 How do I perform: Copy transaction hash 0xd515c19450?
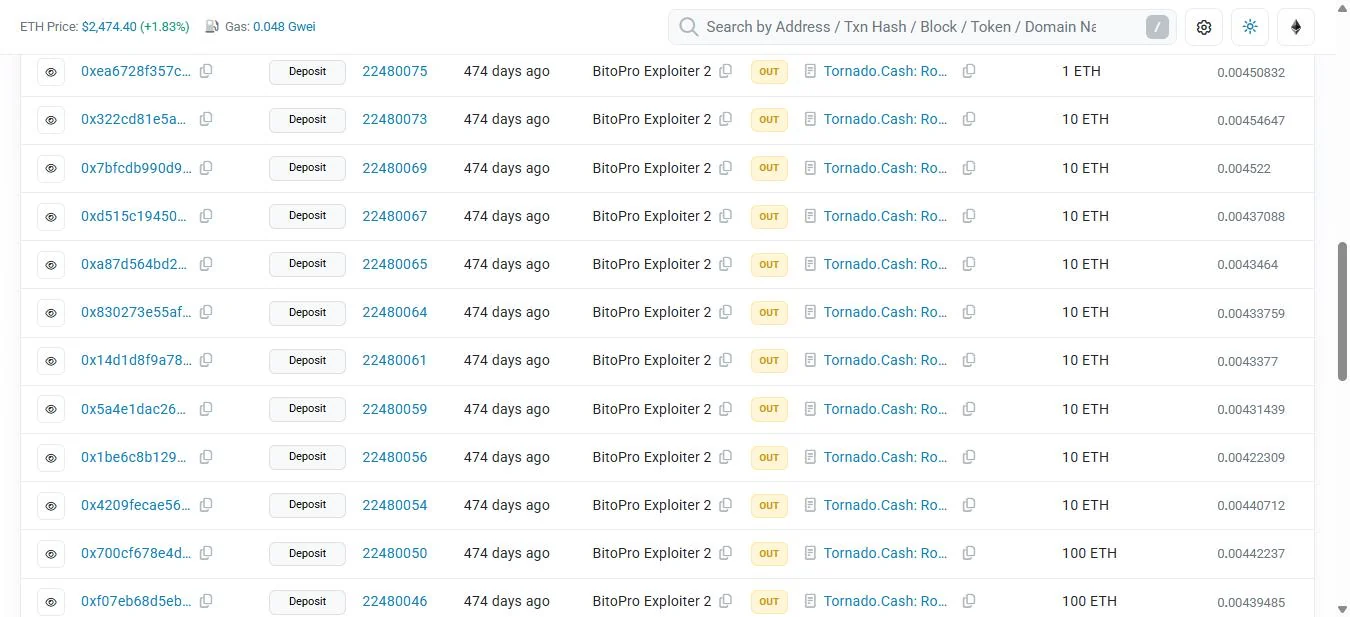(206, 216)
